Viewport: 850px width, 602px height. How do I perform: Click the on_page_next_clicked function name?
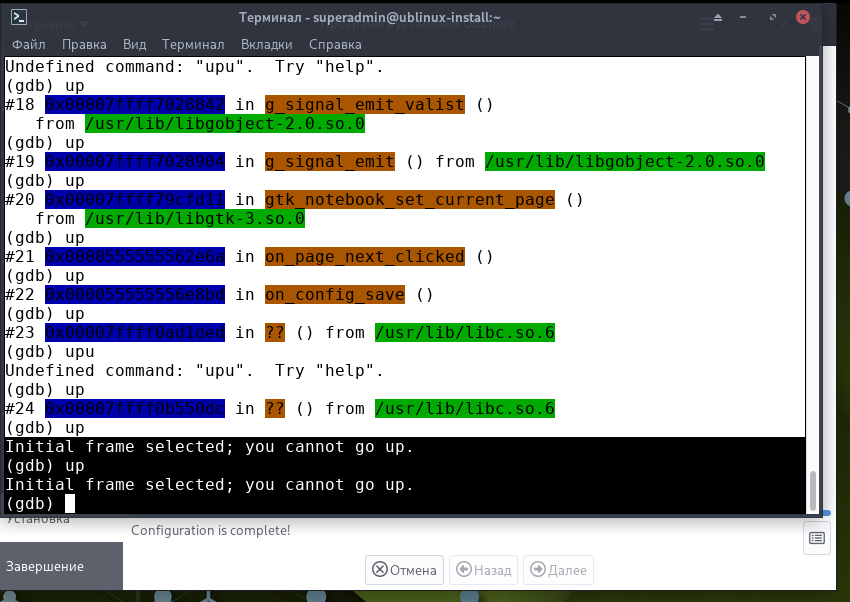(x=364, y=256)
